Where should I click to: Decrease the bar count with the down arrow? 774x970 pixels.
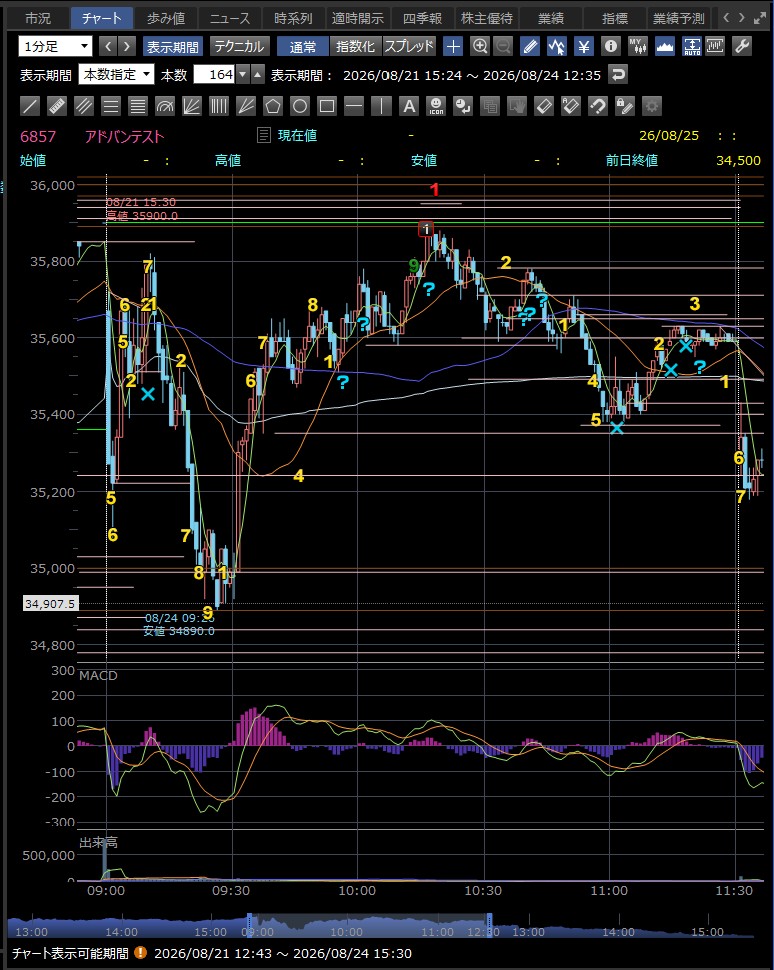tap(243, 75)
